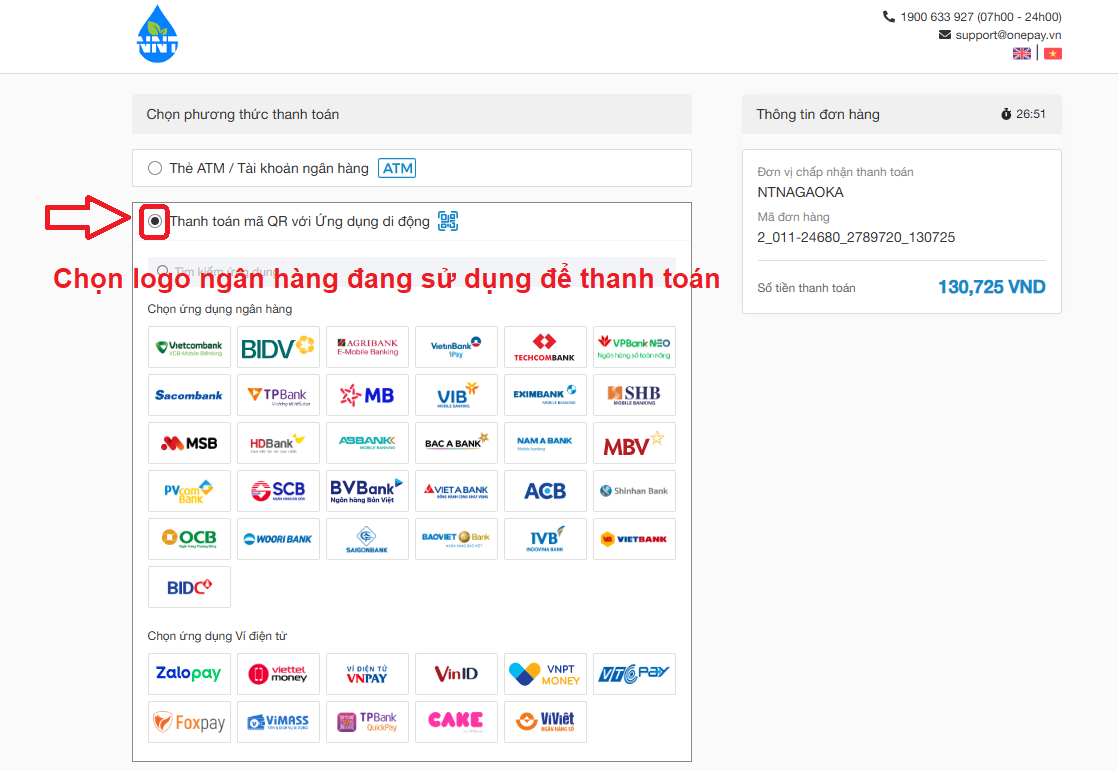Select the MSB logo
The image size is (1118, 771).
click(189, 443)
